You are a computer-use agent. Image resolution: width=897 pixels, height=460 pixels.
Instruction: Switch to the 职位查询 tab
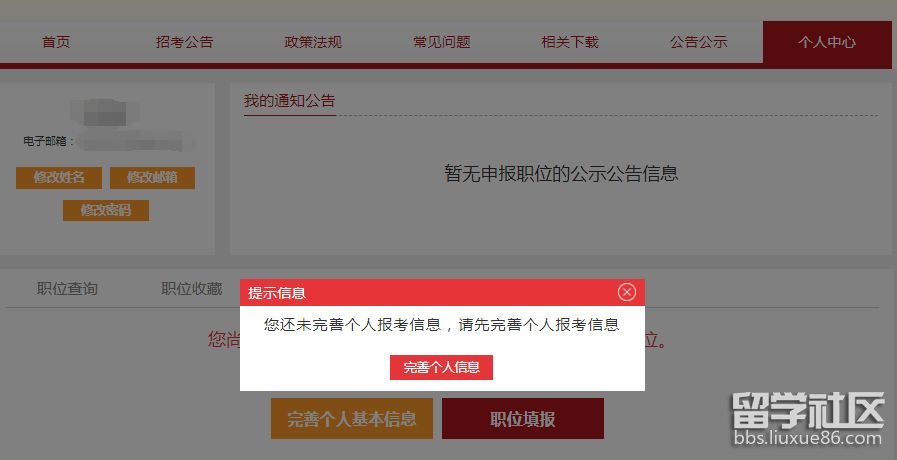tap(67, 288)
